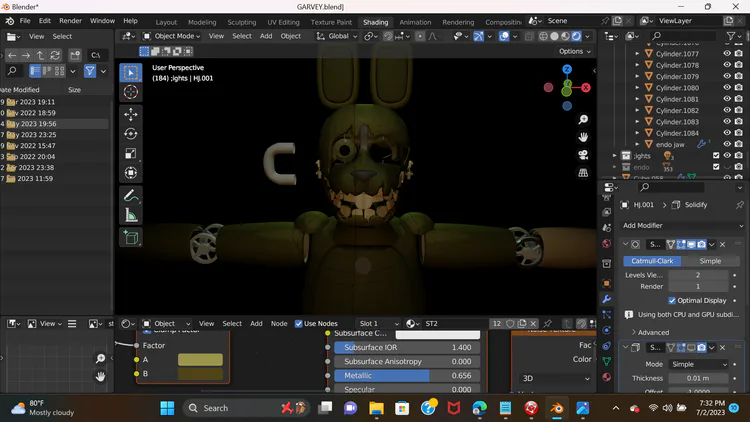Click the Subsurface IOR slider
The image size is (750, 422).
[407, 347]
